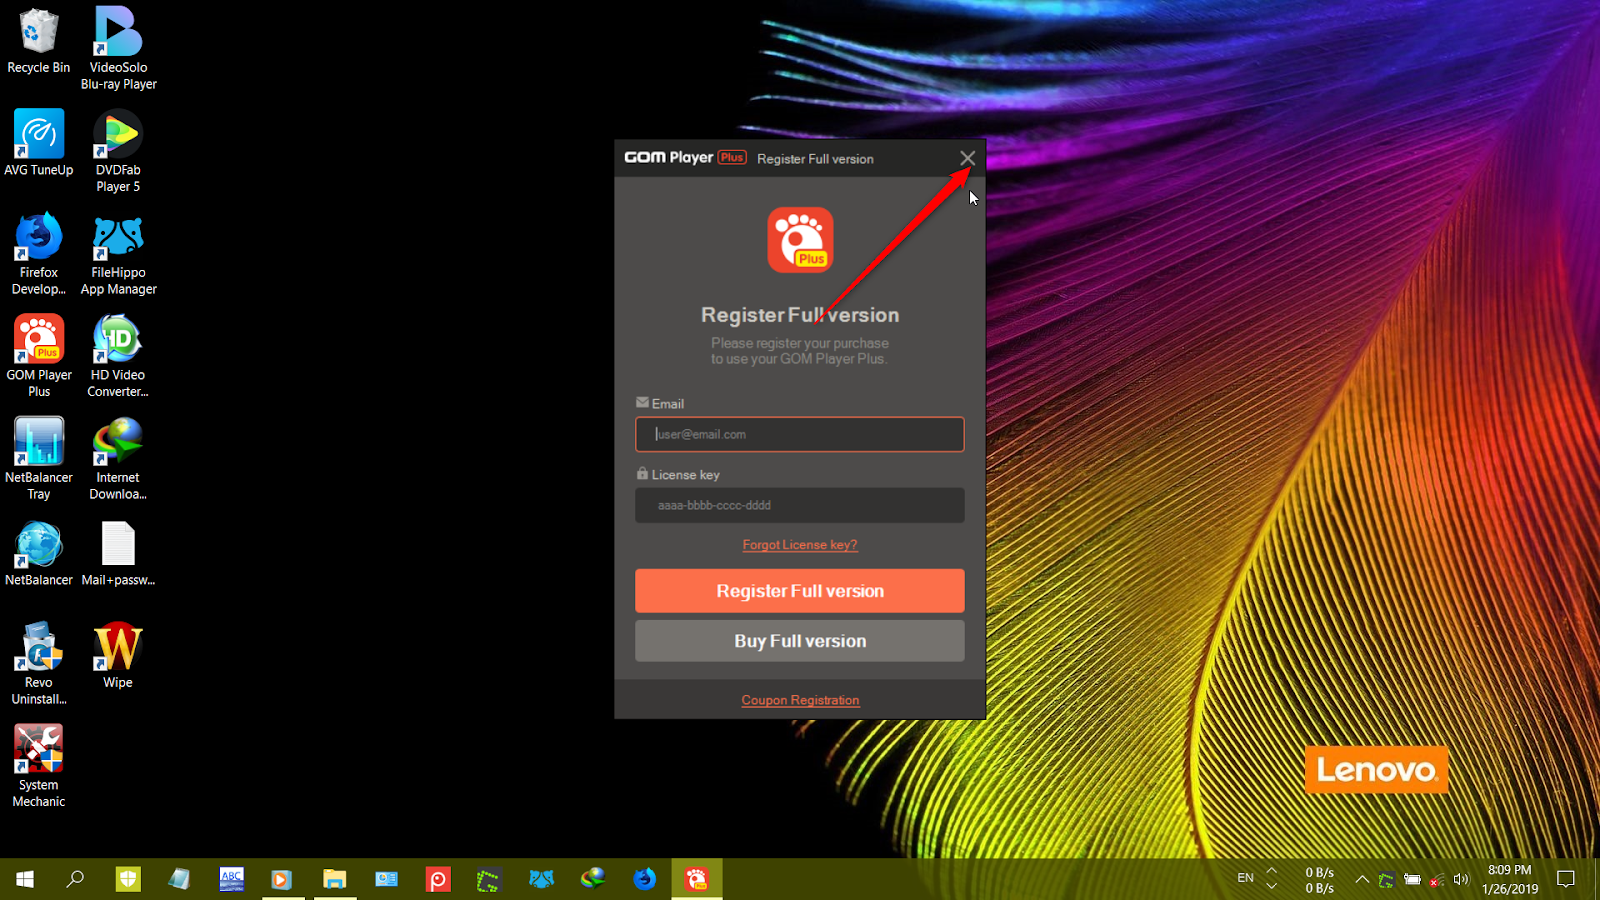Select Internet Download Manager desktop icon

pos(118,458)
